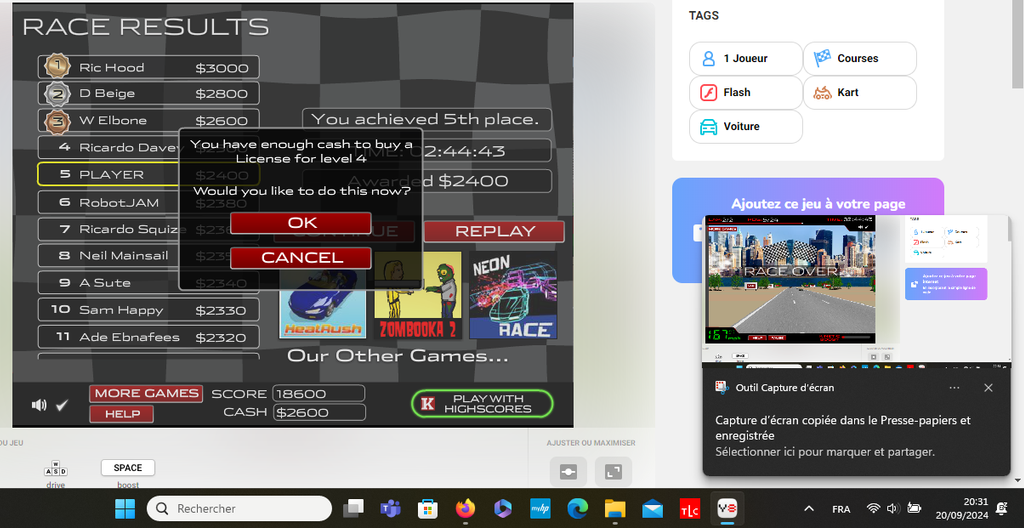
Task: Click OK to buy the level 4 license
Action: coord(301,223)
